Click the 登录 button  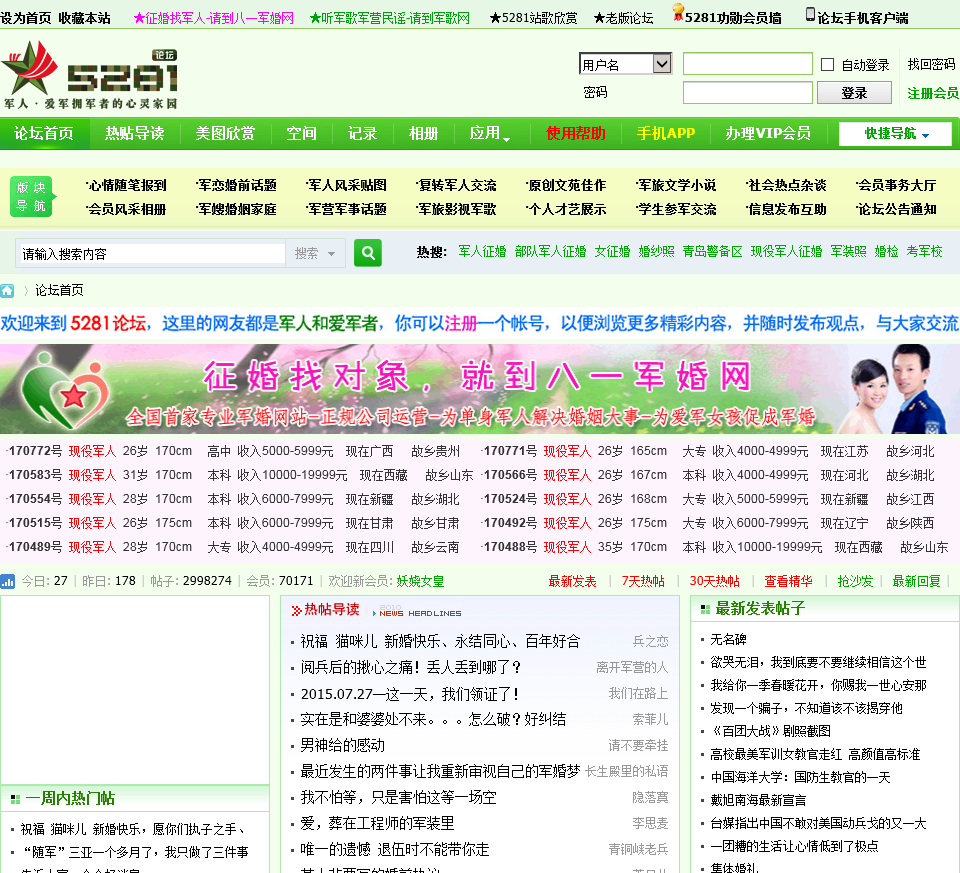(854, 93)
